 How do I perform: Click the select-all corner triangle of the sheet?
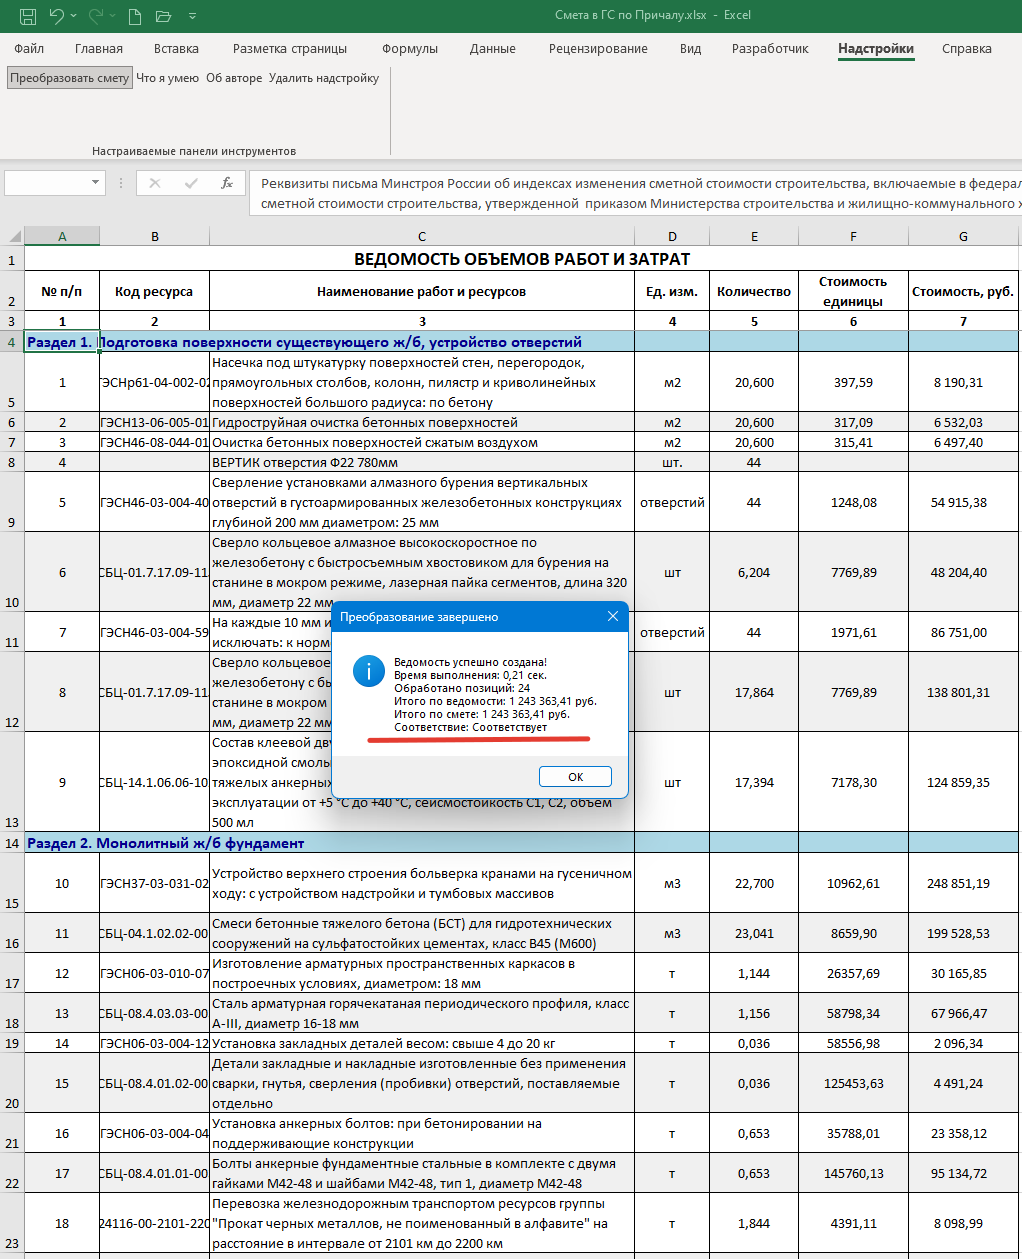(x=14, y=237)
